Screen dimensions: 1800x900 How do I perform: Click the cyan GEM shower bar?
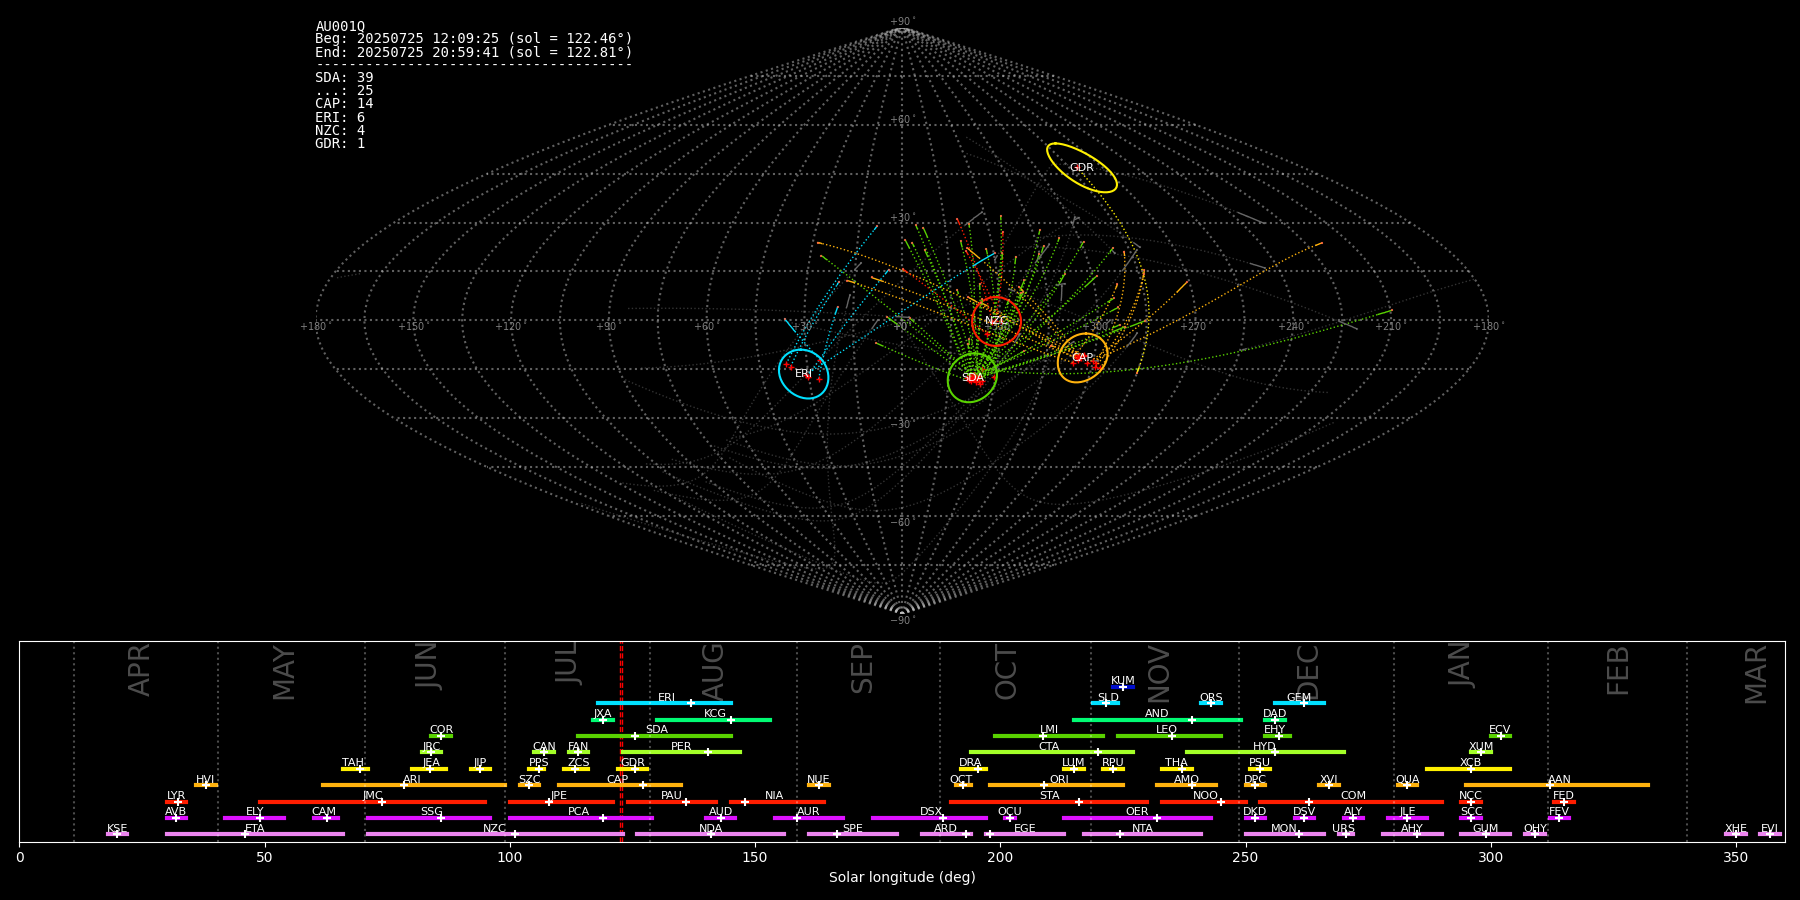coord(1299,703)
